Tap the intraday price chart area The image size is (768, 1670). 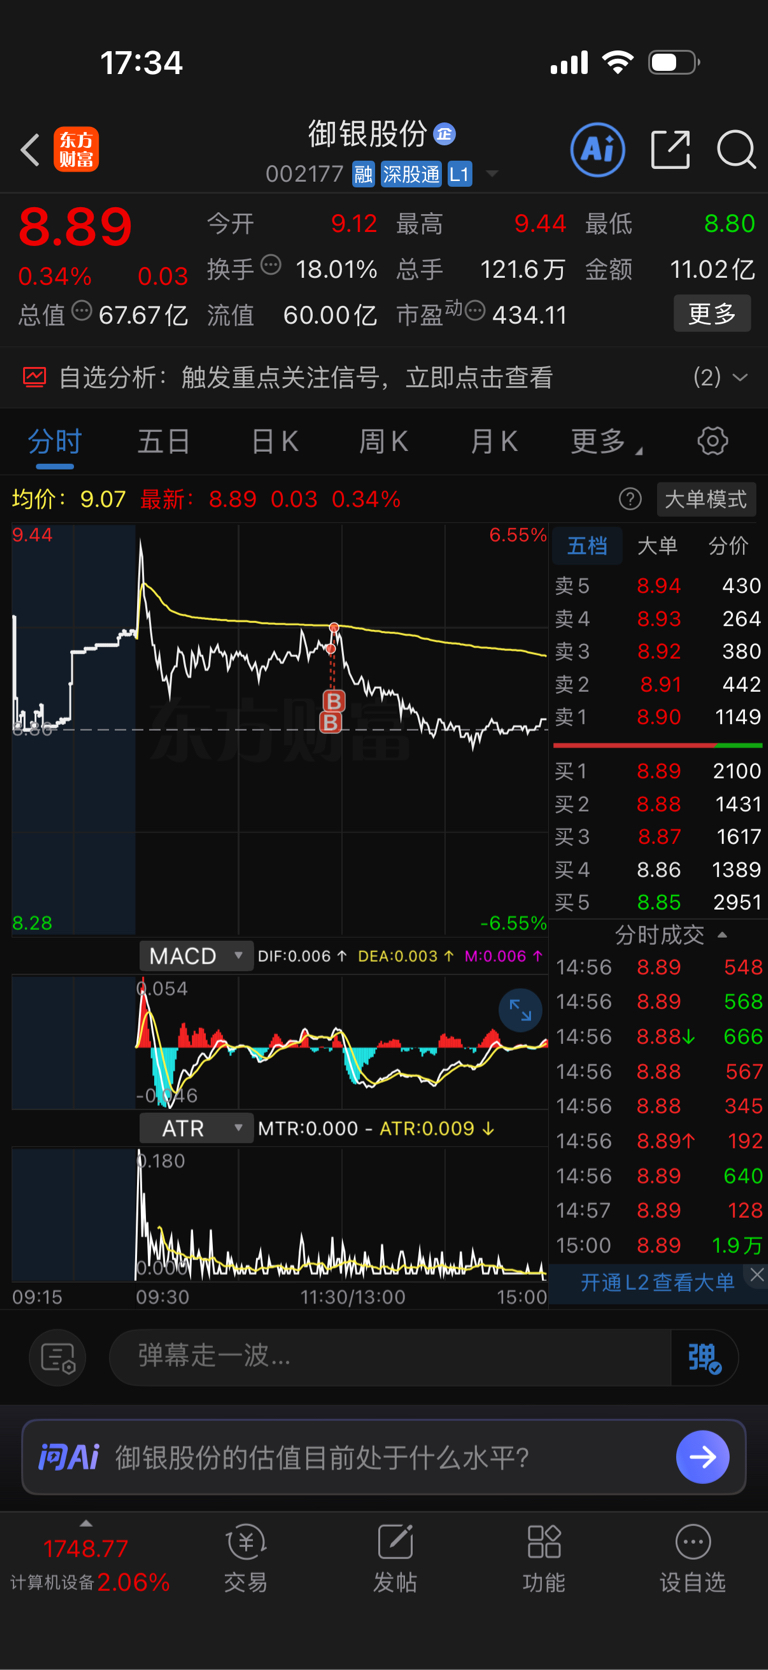tap(280, 730)
